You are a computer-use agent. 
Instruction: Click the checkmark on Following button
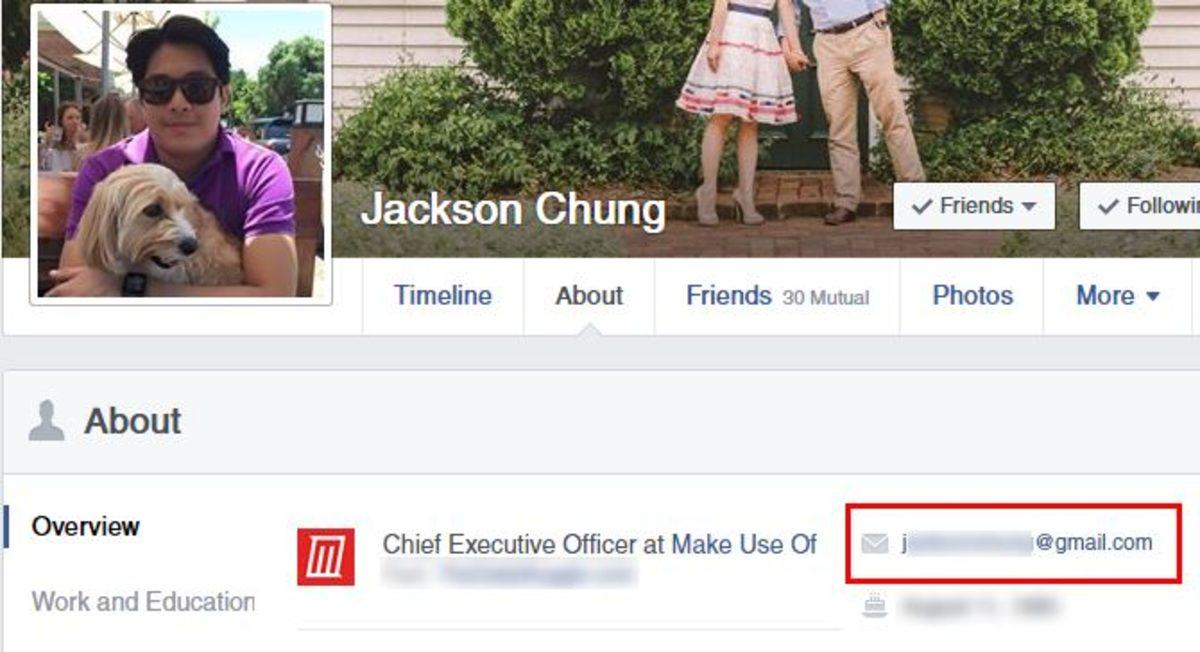click(1108, 206)
